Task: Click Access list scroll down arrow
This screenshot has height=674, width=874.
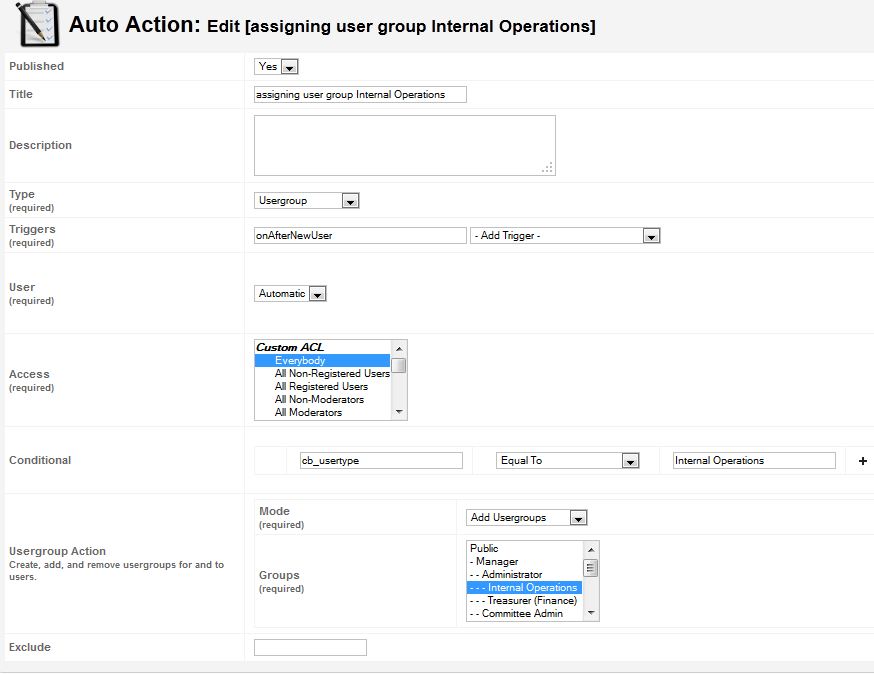Action: 399,412
